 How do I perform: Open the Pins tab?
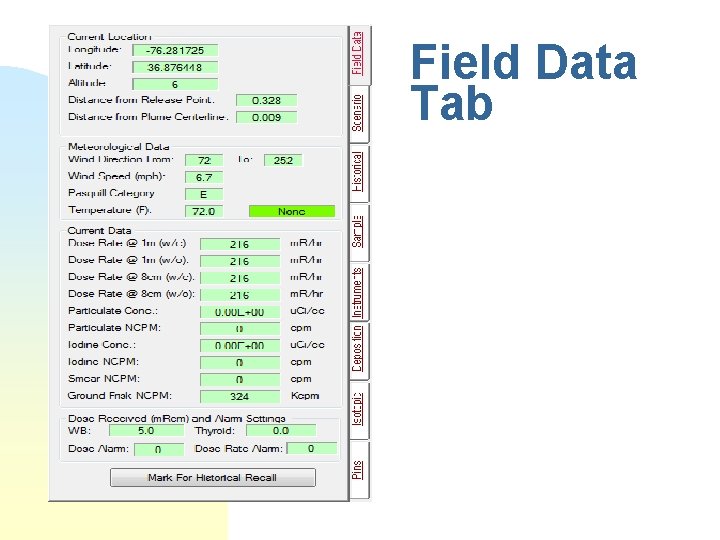click(x=360, y=470)
